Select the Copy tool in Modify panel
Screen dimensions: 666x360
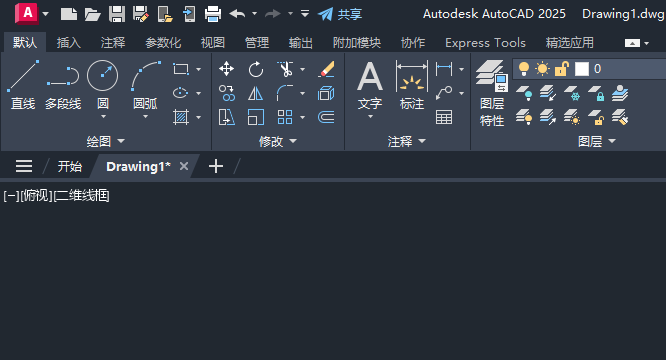pyautogui.click(x=226, y=93)
